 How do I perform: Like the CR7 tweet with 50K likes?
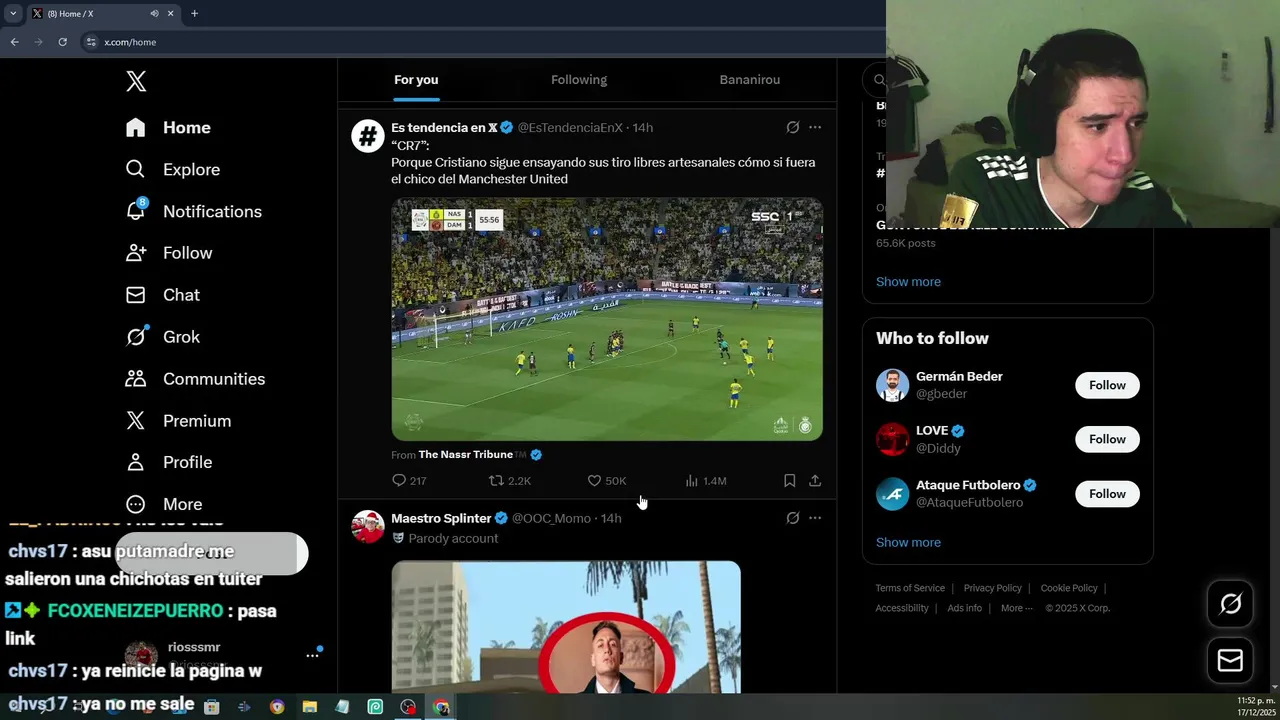(x=606, y=481)
